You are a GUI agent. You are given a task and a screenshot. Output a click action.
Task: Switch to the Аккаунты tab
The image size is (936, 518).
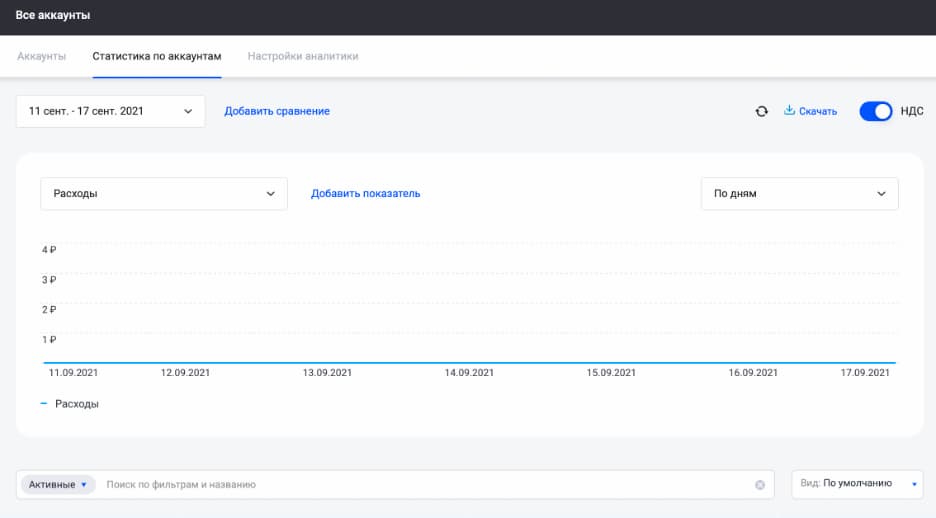pos(42,56)
